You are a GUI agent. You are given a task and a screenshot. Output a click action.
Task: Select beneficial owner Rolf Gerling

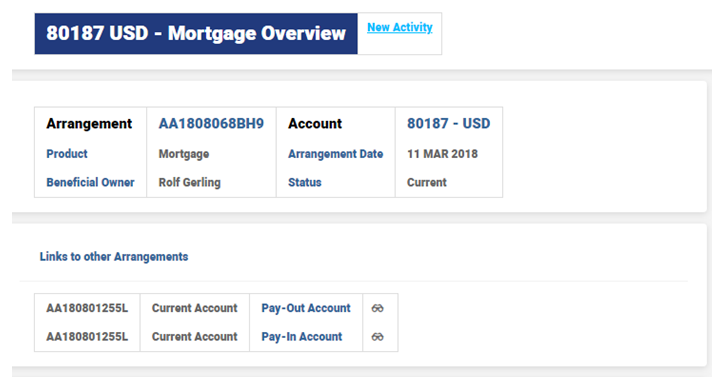pyautogui.click(x=189, y=183)
